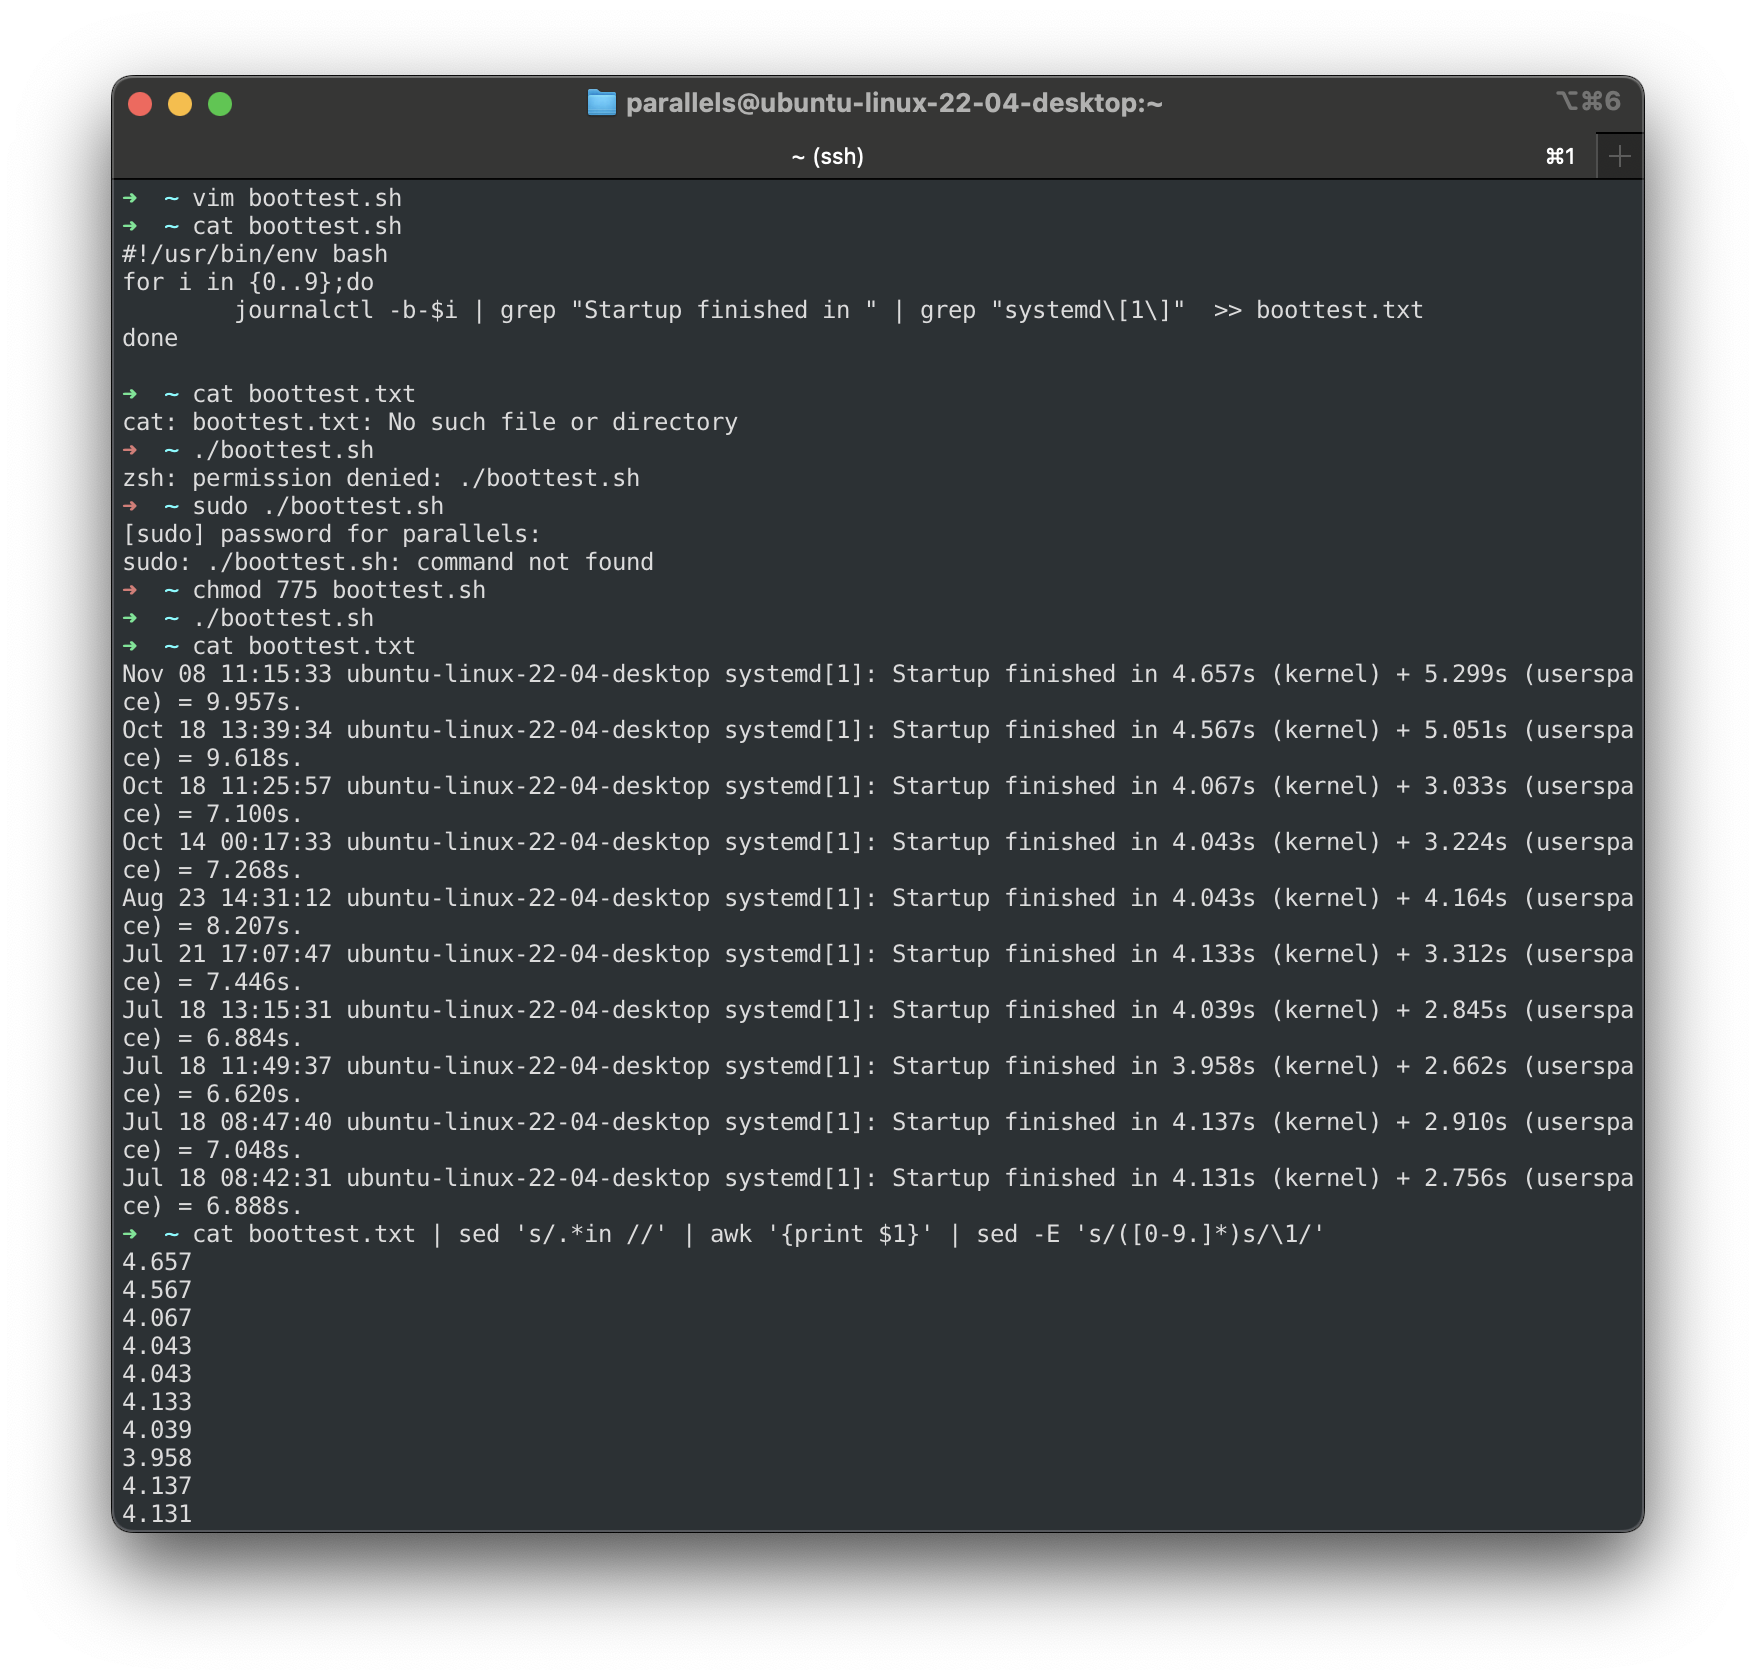Image resolution: width=1756 pixels, height=1680 pixels.
Task: Click the red arrow prompt before chmod 775
Action: point(131,590)
